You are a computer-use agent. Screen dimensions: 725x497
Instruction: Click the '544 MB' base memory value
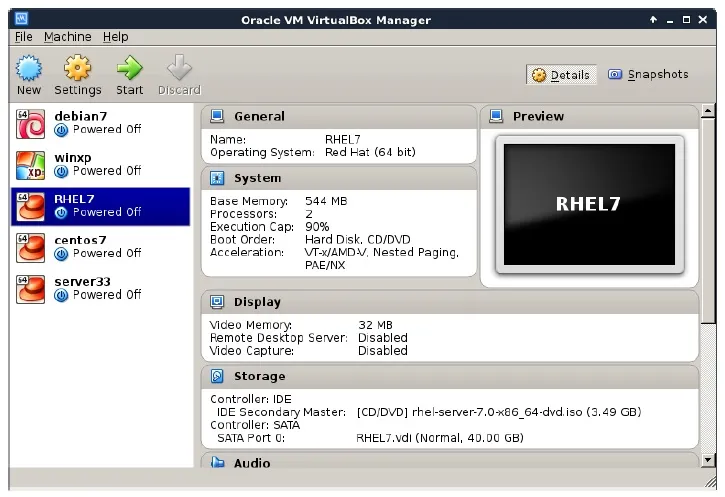(x=326, y=201)
